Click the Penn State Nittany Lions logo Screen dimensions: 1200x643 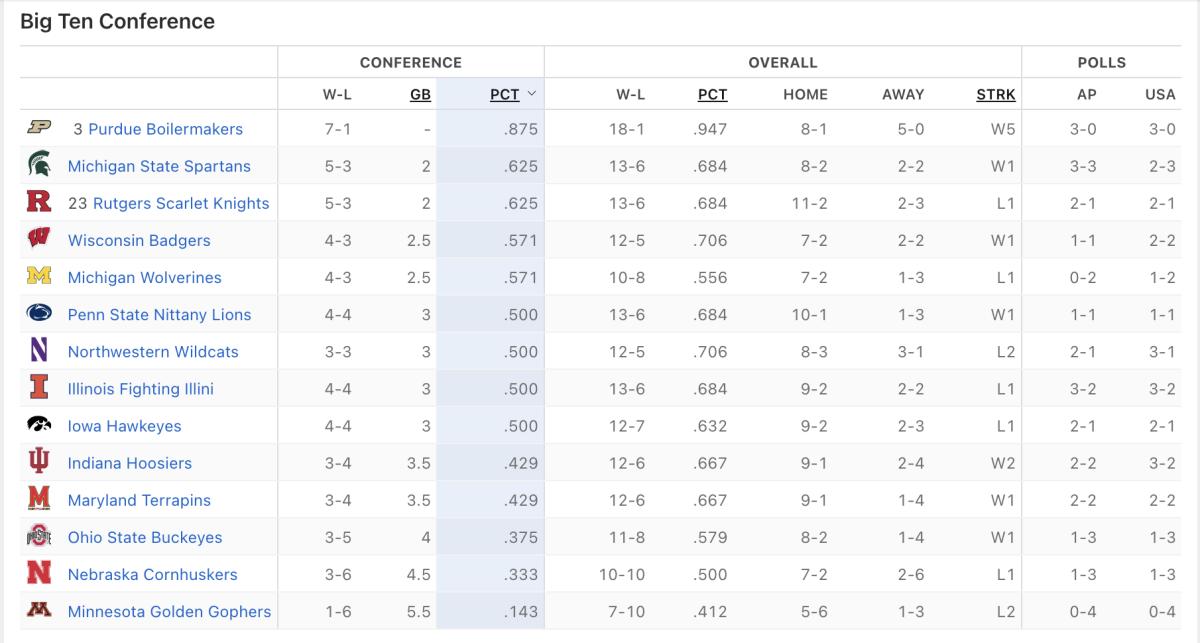[39, 313]
